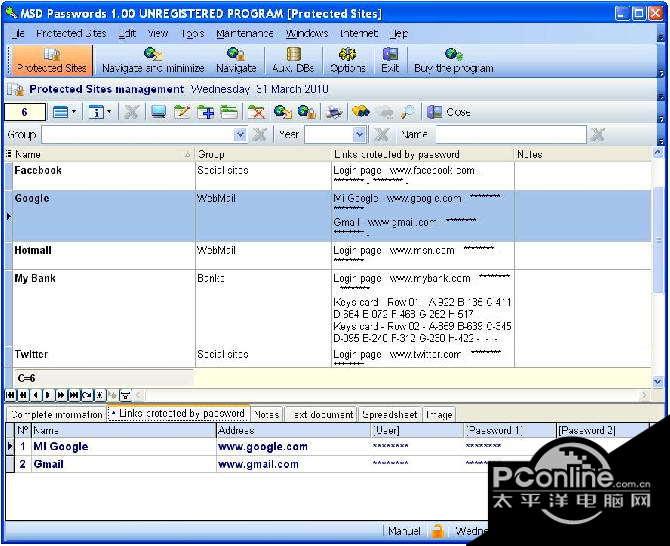
Task: Switch to Text document tab
Action: point(323,414)
